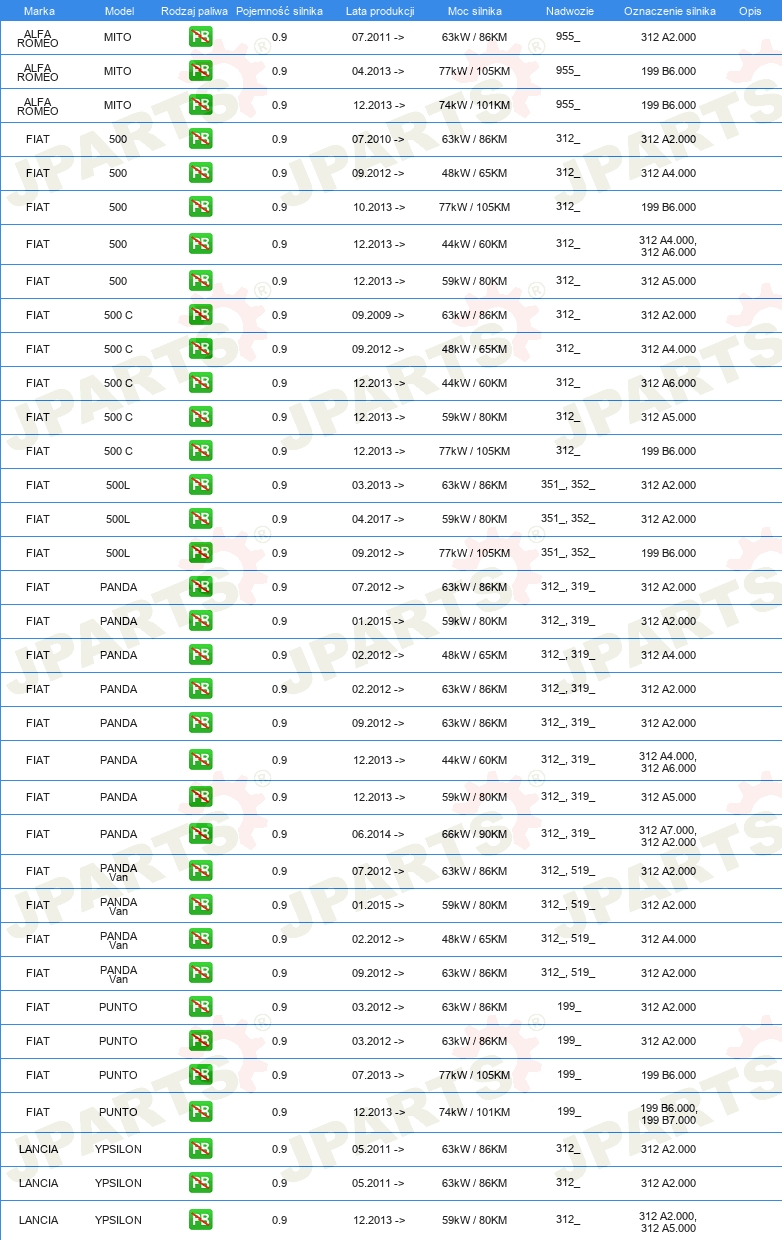The height and width of the screenshot is (1240, 782).
Task: Click fuel icon in Alfa Romeo MITO 07.2011 row
Action: click(x=200, y=37)
